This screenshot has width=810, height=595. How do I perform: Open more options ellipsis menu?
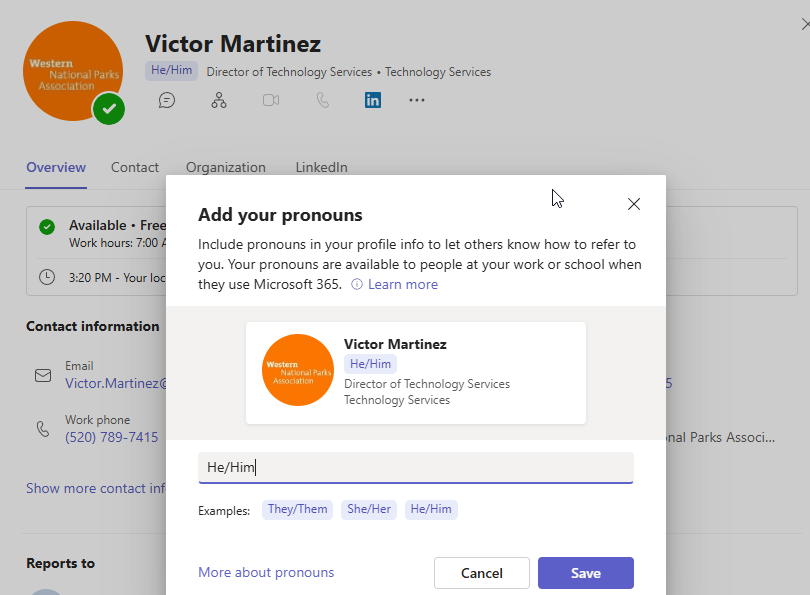click(x=417, y=100)
